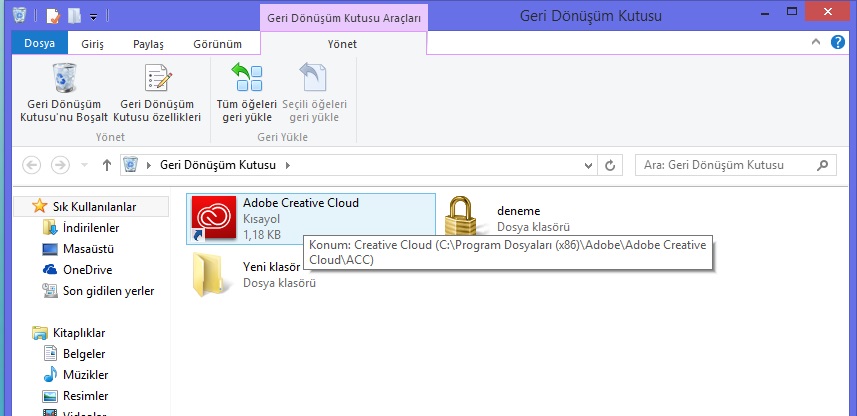Collapse the ribbon with the arrow

coord(816,42)
